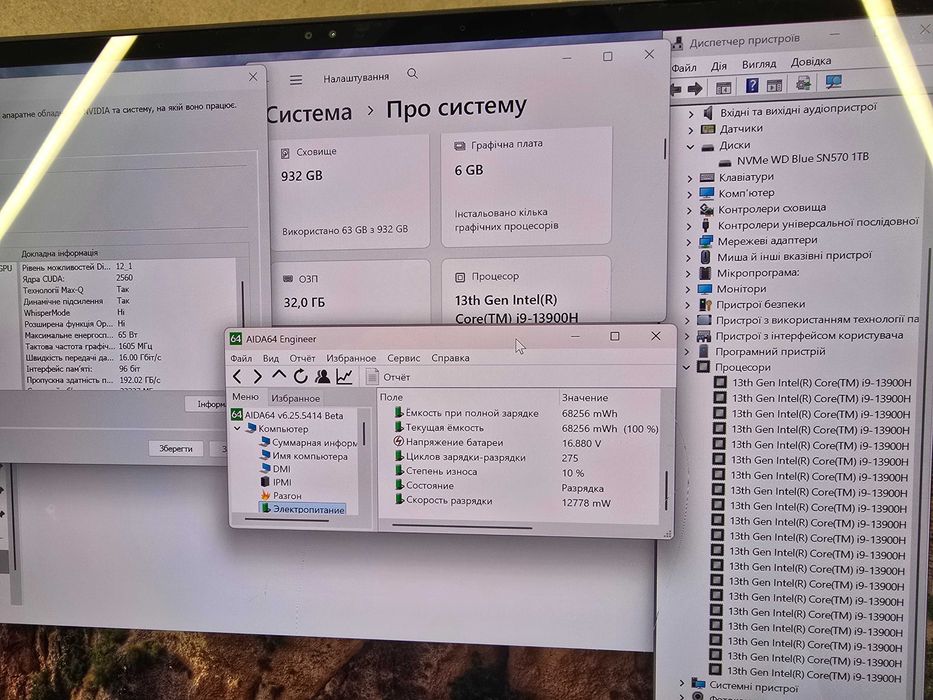
Task: Click Графічна плата card icon
Action: pyautogui.click(x=459, y=145)
